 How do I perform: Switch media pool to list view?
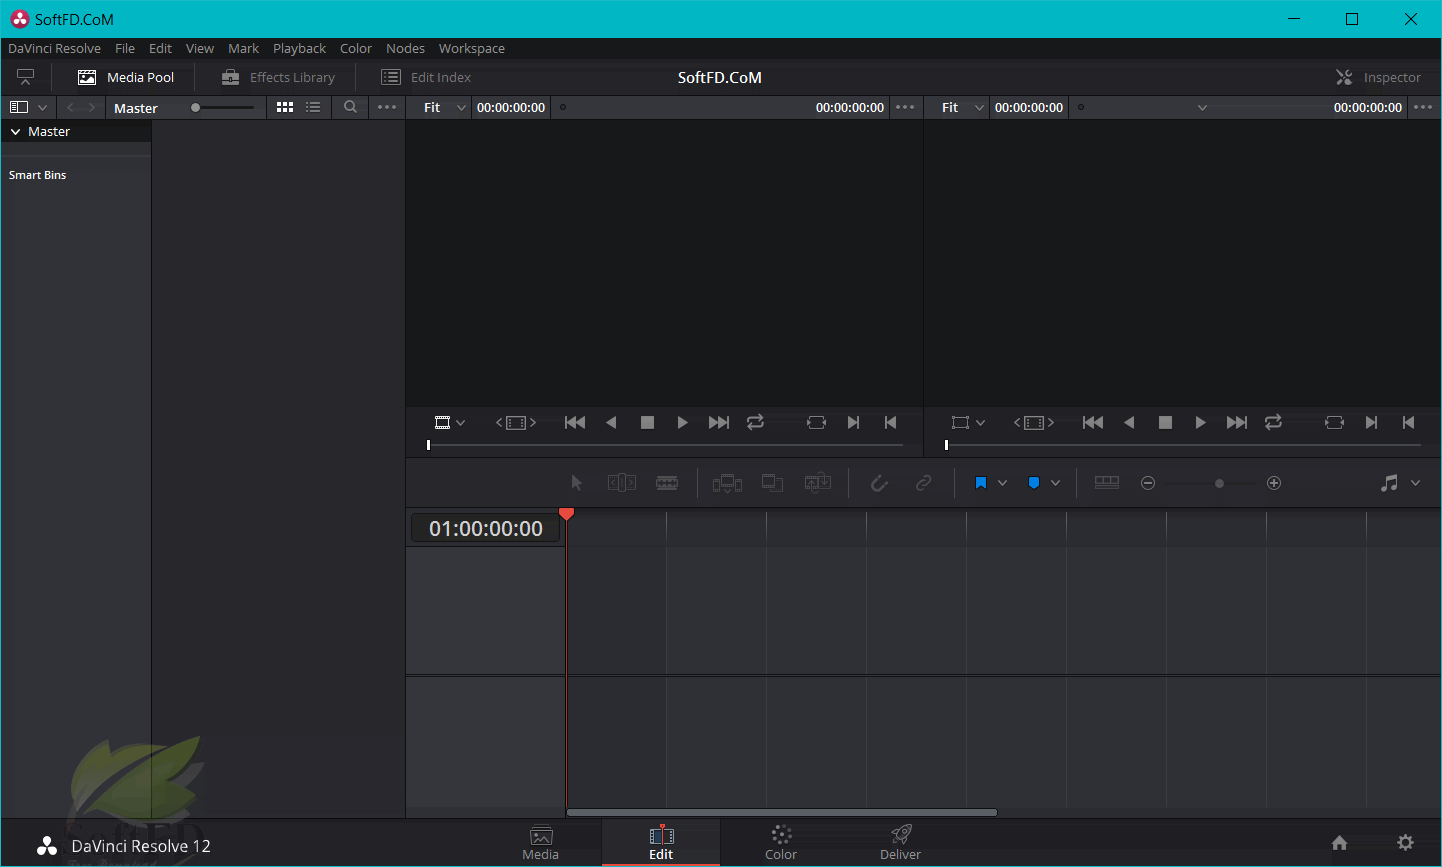tap(313, 107)
